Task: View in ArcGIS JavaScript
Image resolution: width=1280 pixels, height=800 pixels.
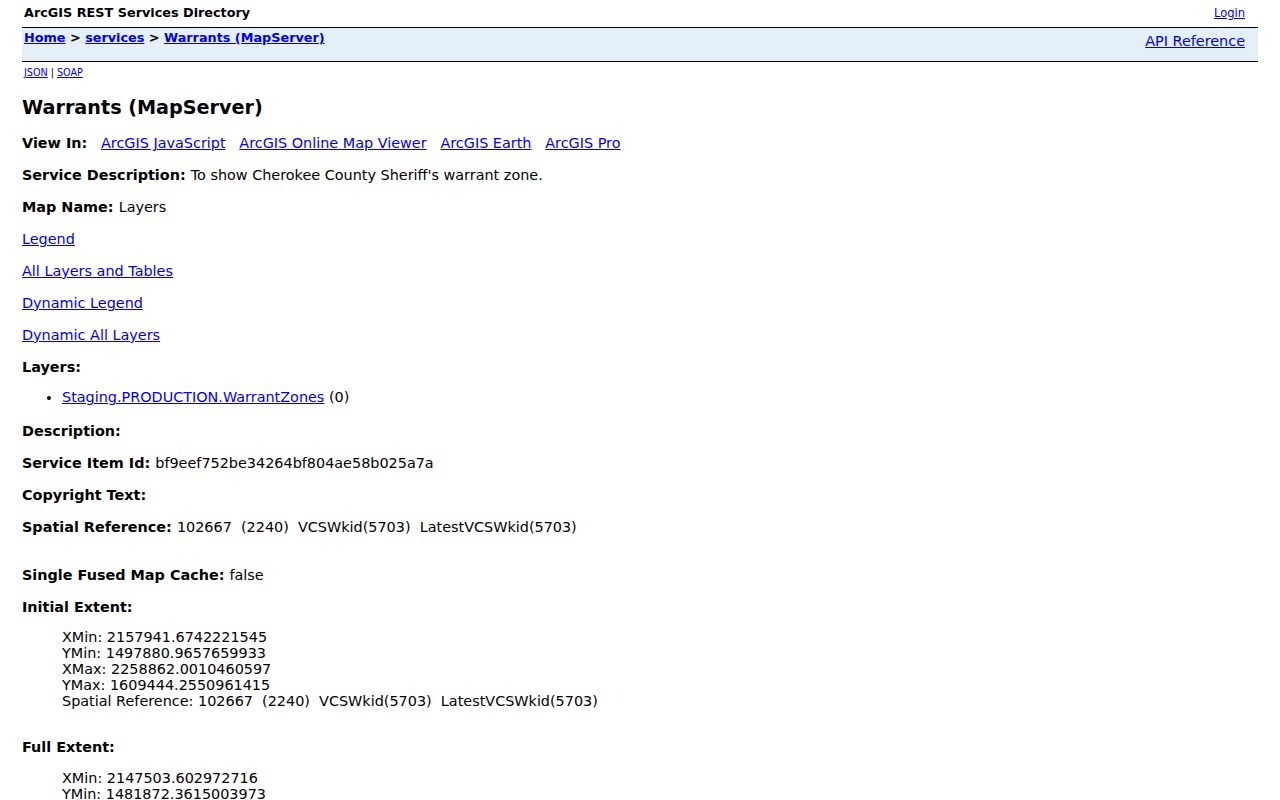Action: [x=163, y=143]
